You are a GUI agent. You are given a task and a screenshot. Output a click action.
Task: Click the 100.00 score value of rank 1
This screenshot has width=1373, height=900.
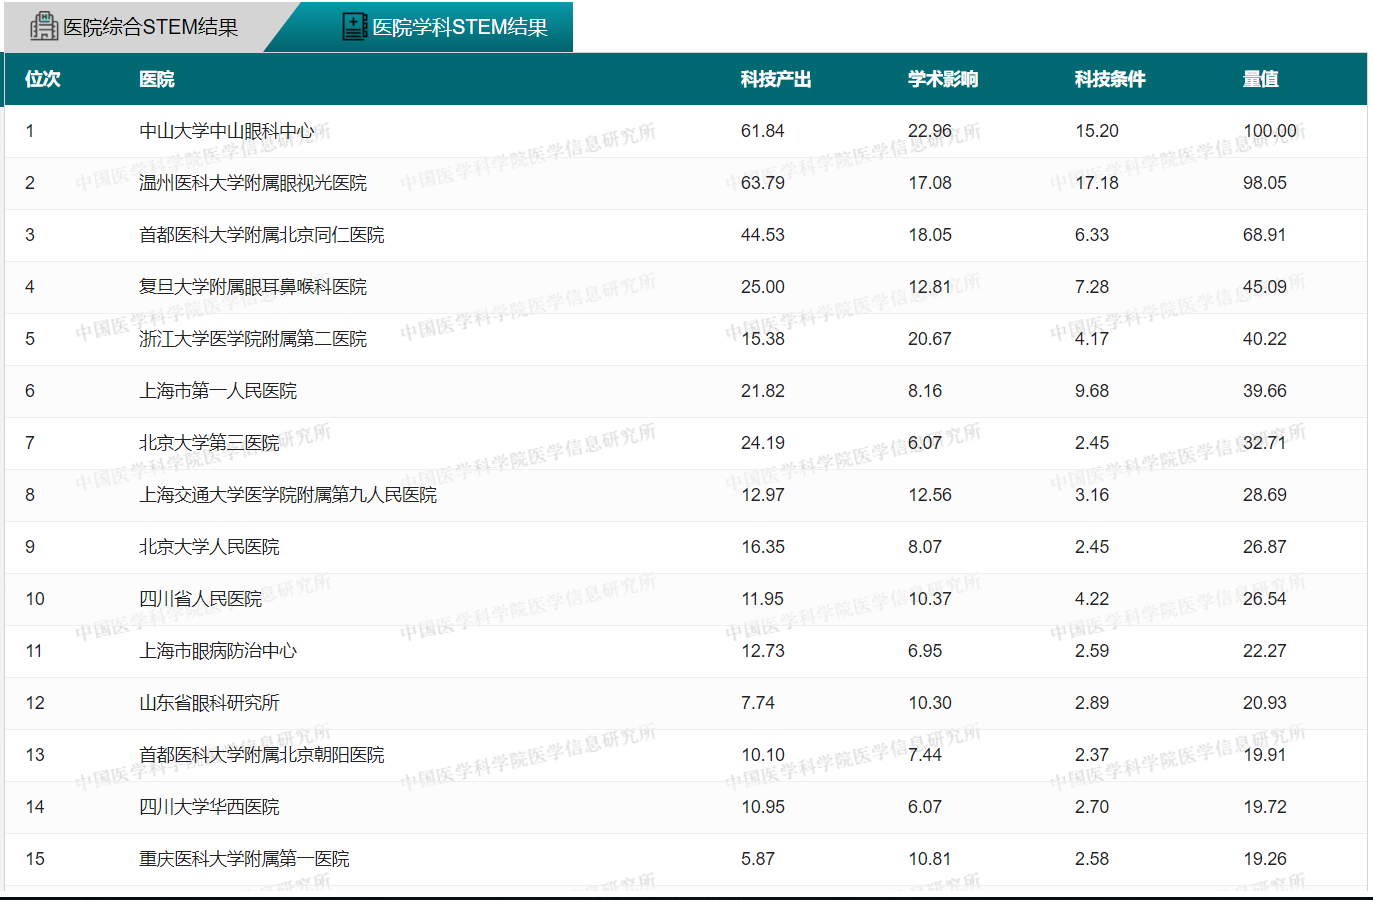[1269, 131]
